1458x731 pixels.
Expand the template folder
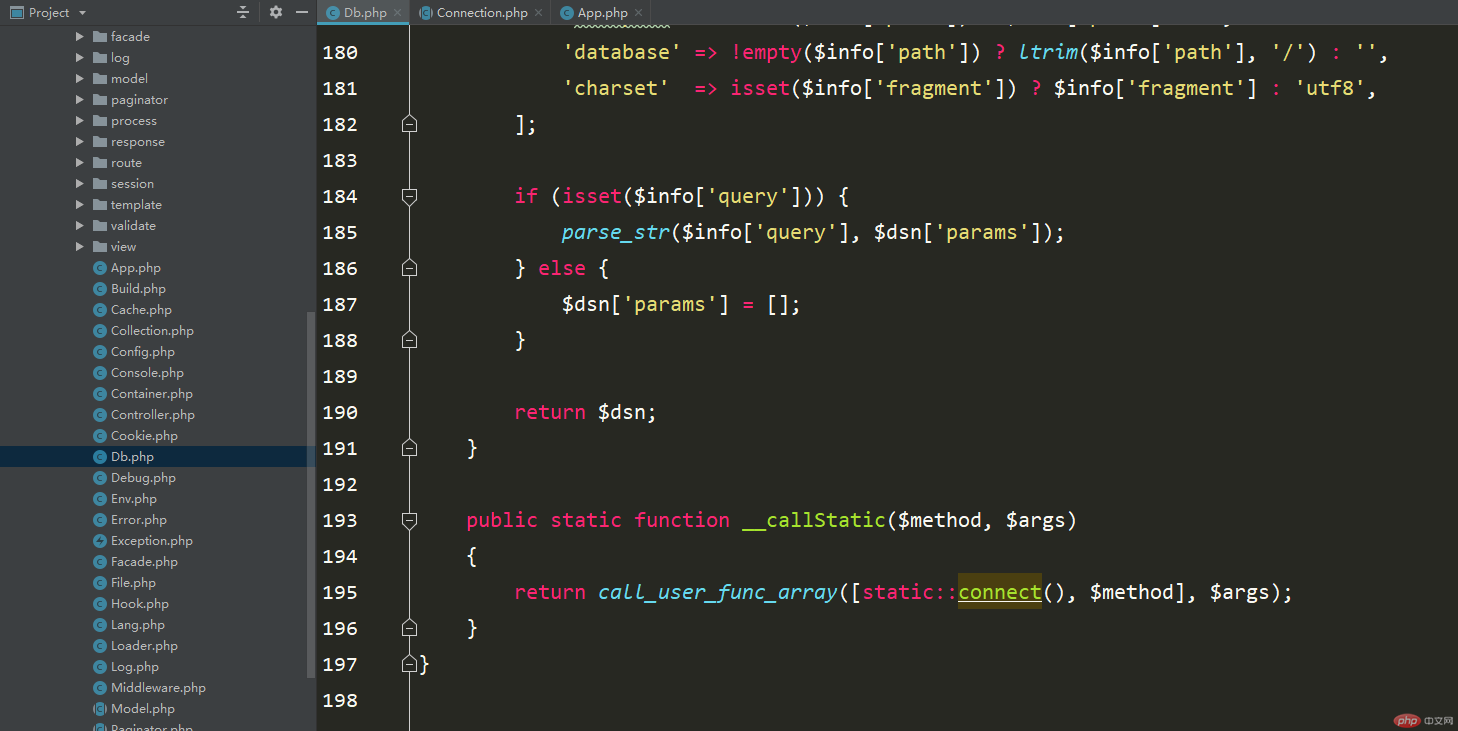coord(80,205)
